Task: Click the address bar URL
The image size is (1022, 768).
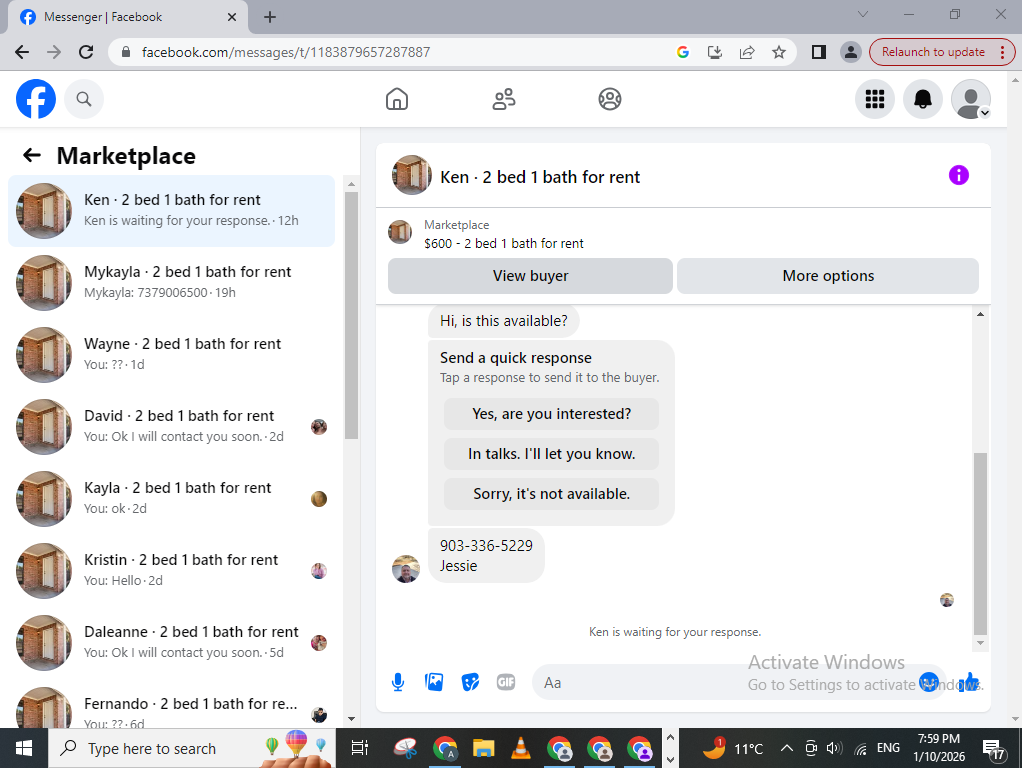Action: click(x=285, y=52)
